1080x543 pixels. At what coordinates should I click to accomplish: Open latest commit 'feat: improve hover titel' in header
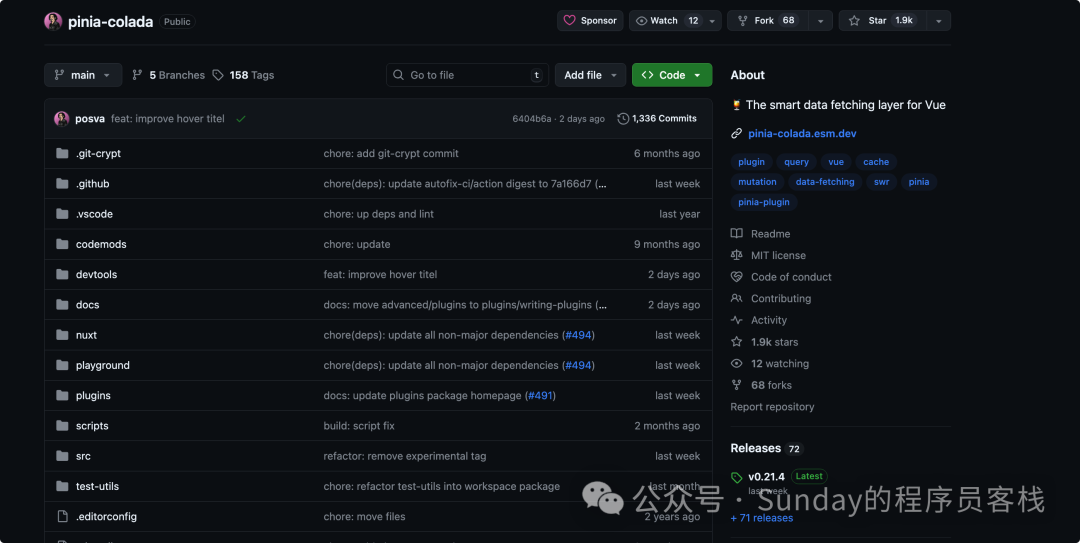pyautogui.click(x=167, y=119)
